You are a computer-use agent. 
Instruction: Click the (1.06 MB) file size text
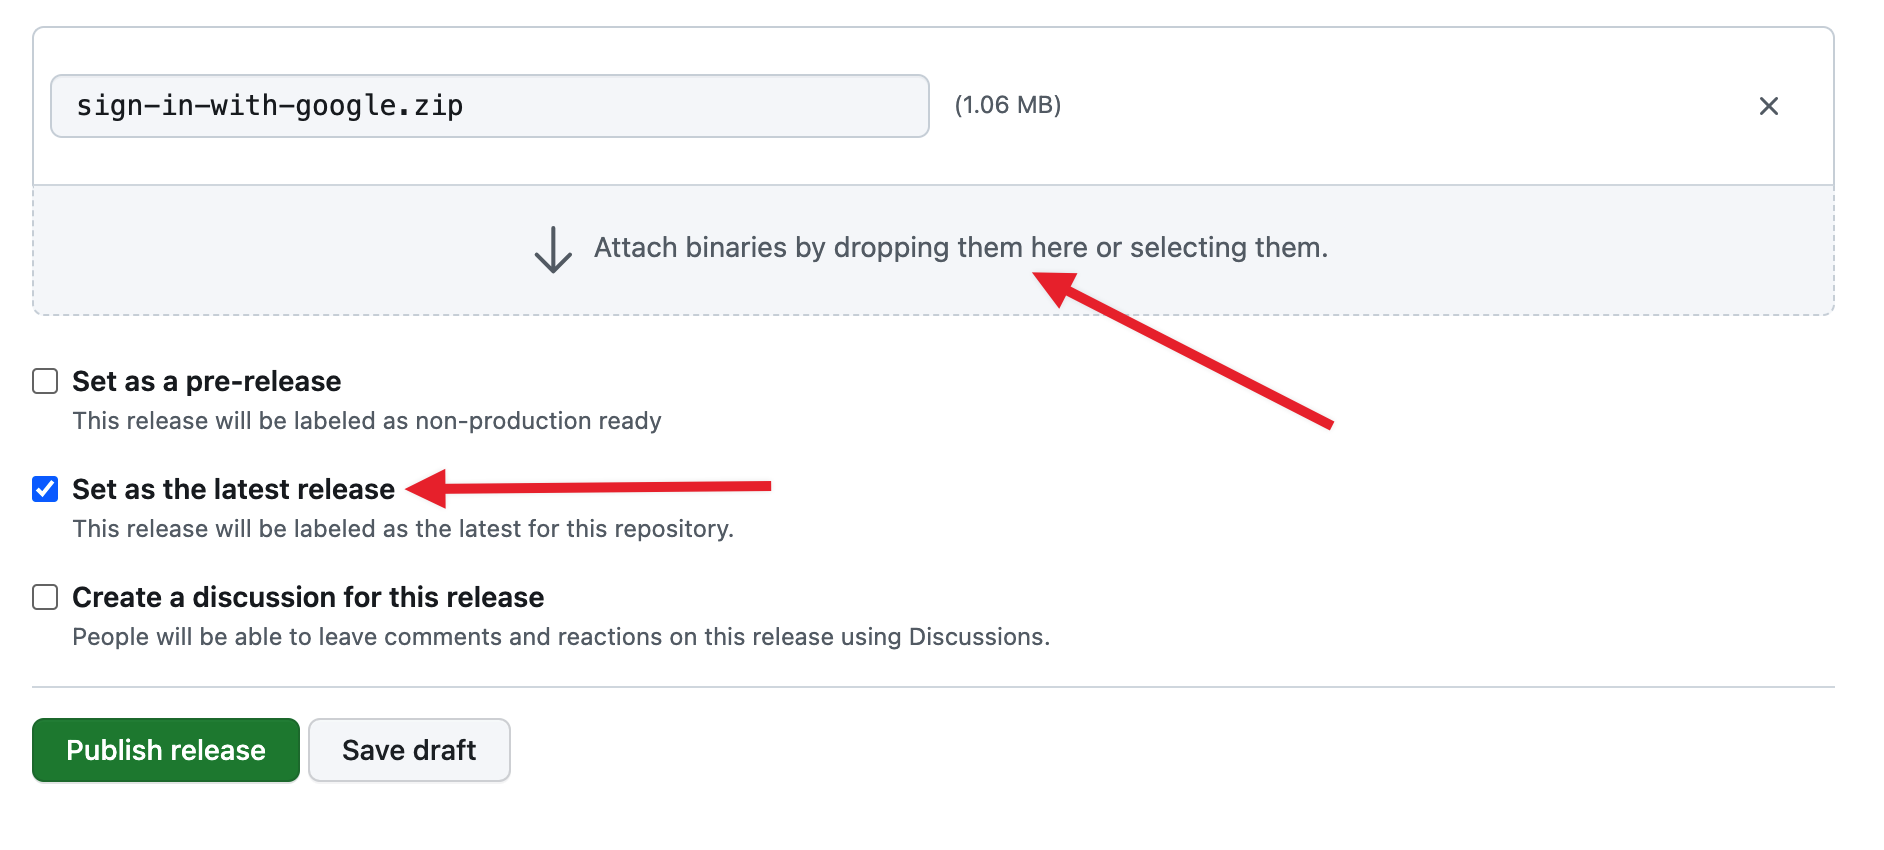(x=1007, y=105)
